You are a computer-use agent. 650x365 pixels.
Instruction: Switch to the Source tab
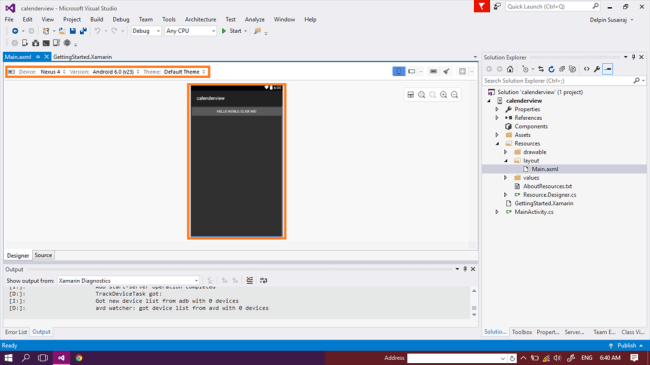[43, 256]
